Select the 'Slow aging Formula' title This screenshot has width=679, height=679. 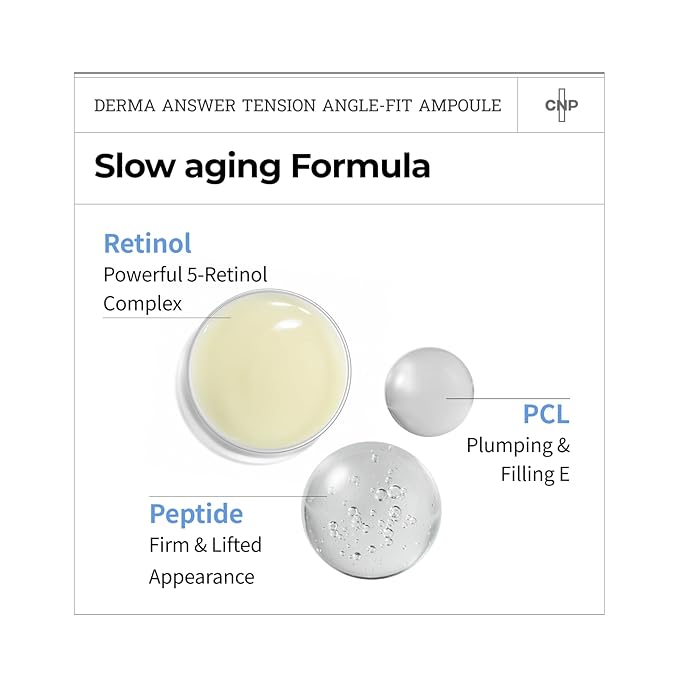pyautogui.click(x=262, y=165)
